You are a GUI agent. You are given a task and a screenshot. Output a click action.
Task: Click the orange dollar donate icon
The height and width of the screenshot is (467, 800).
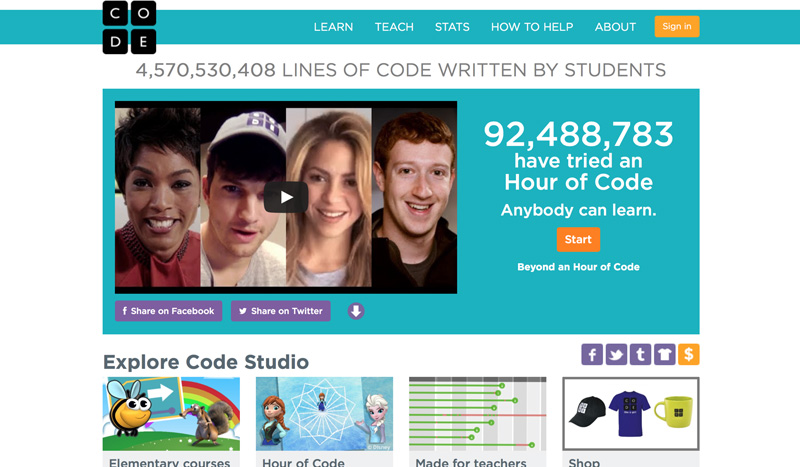point(689,354)
